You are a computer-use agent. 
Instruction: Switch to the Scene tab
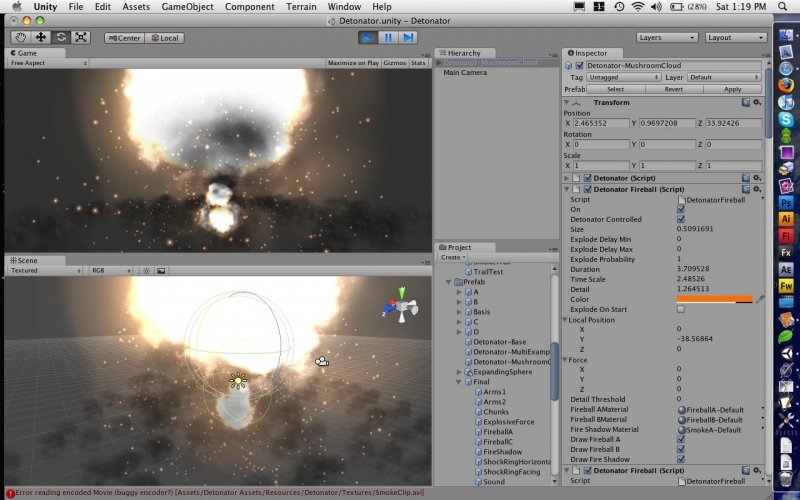[x=26, y=260]
